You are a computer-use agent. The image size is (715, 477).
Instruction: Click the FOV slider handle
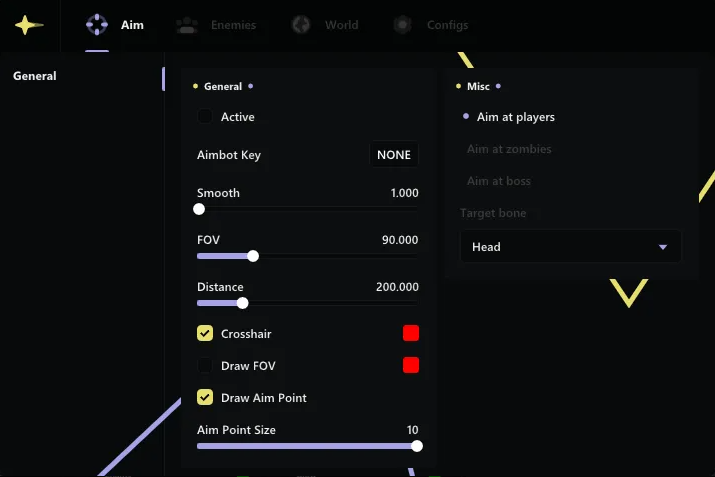coord(253,256)
